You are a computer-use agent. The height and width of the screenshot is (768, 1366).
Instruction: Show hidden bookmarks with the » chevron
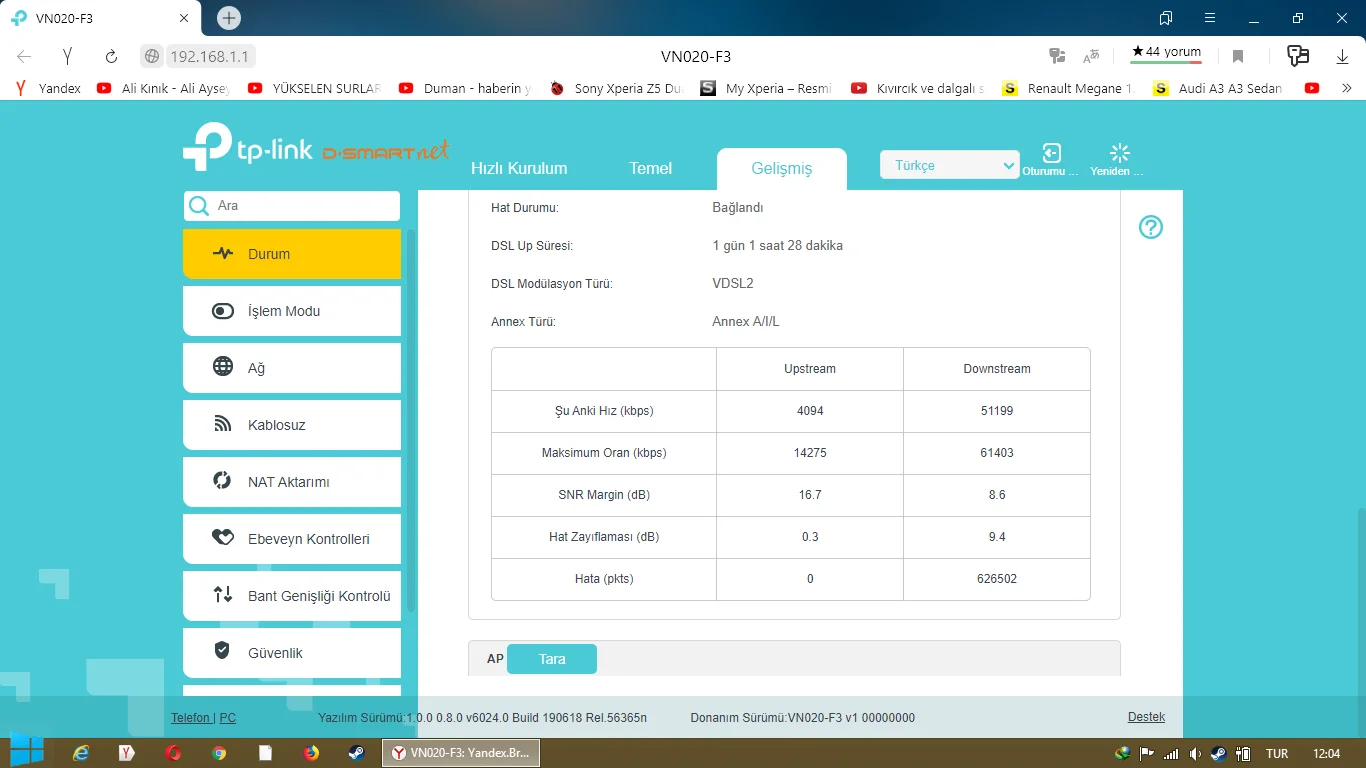(1347, 88)
